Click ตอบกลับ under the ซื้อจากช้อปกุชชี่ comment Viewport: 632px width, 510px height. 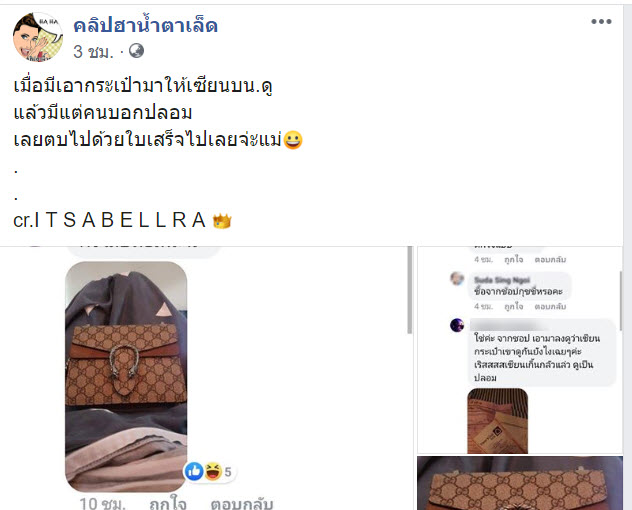[x=550, y=306]
